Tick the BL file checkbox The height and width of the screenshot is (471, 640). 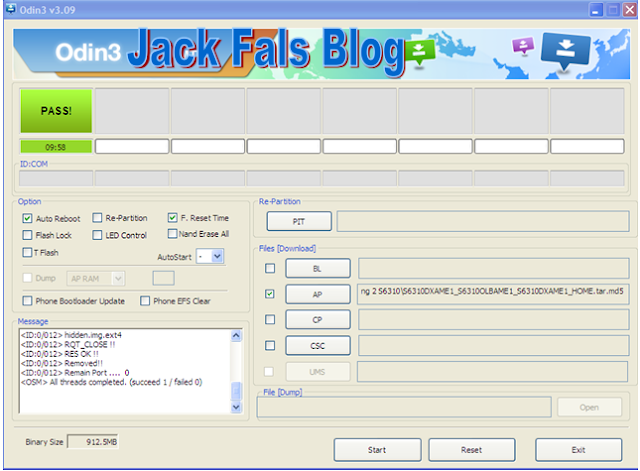pos(270,268)
